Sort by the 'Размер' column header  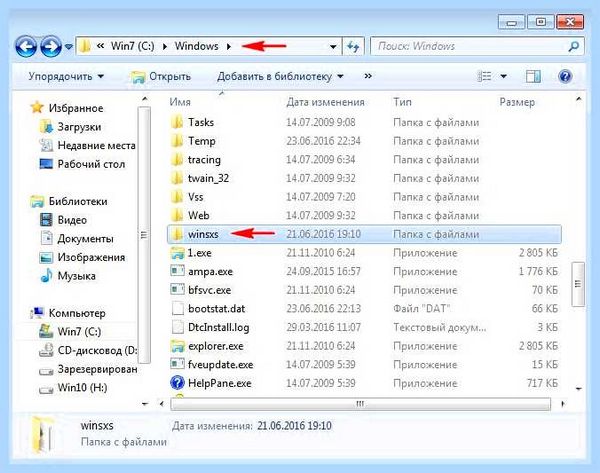coord(517,102)
